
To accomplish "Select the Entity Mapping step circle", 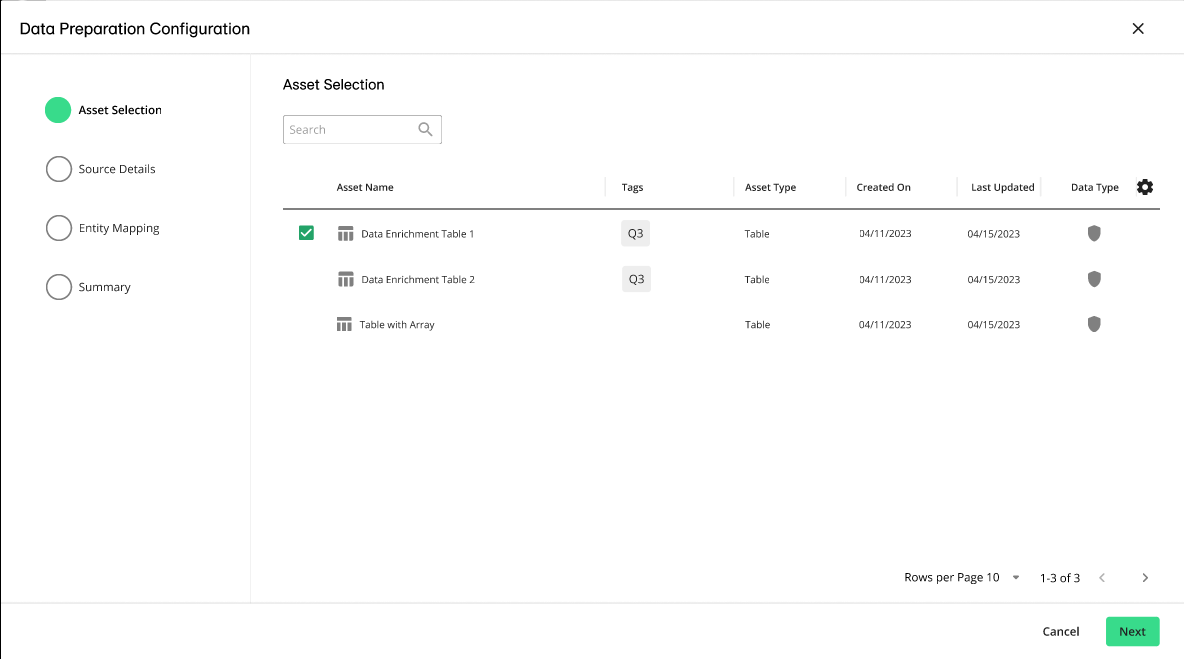I will click(x=58, y=228).
